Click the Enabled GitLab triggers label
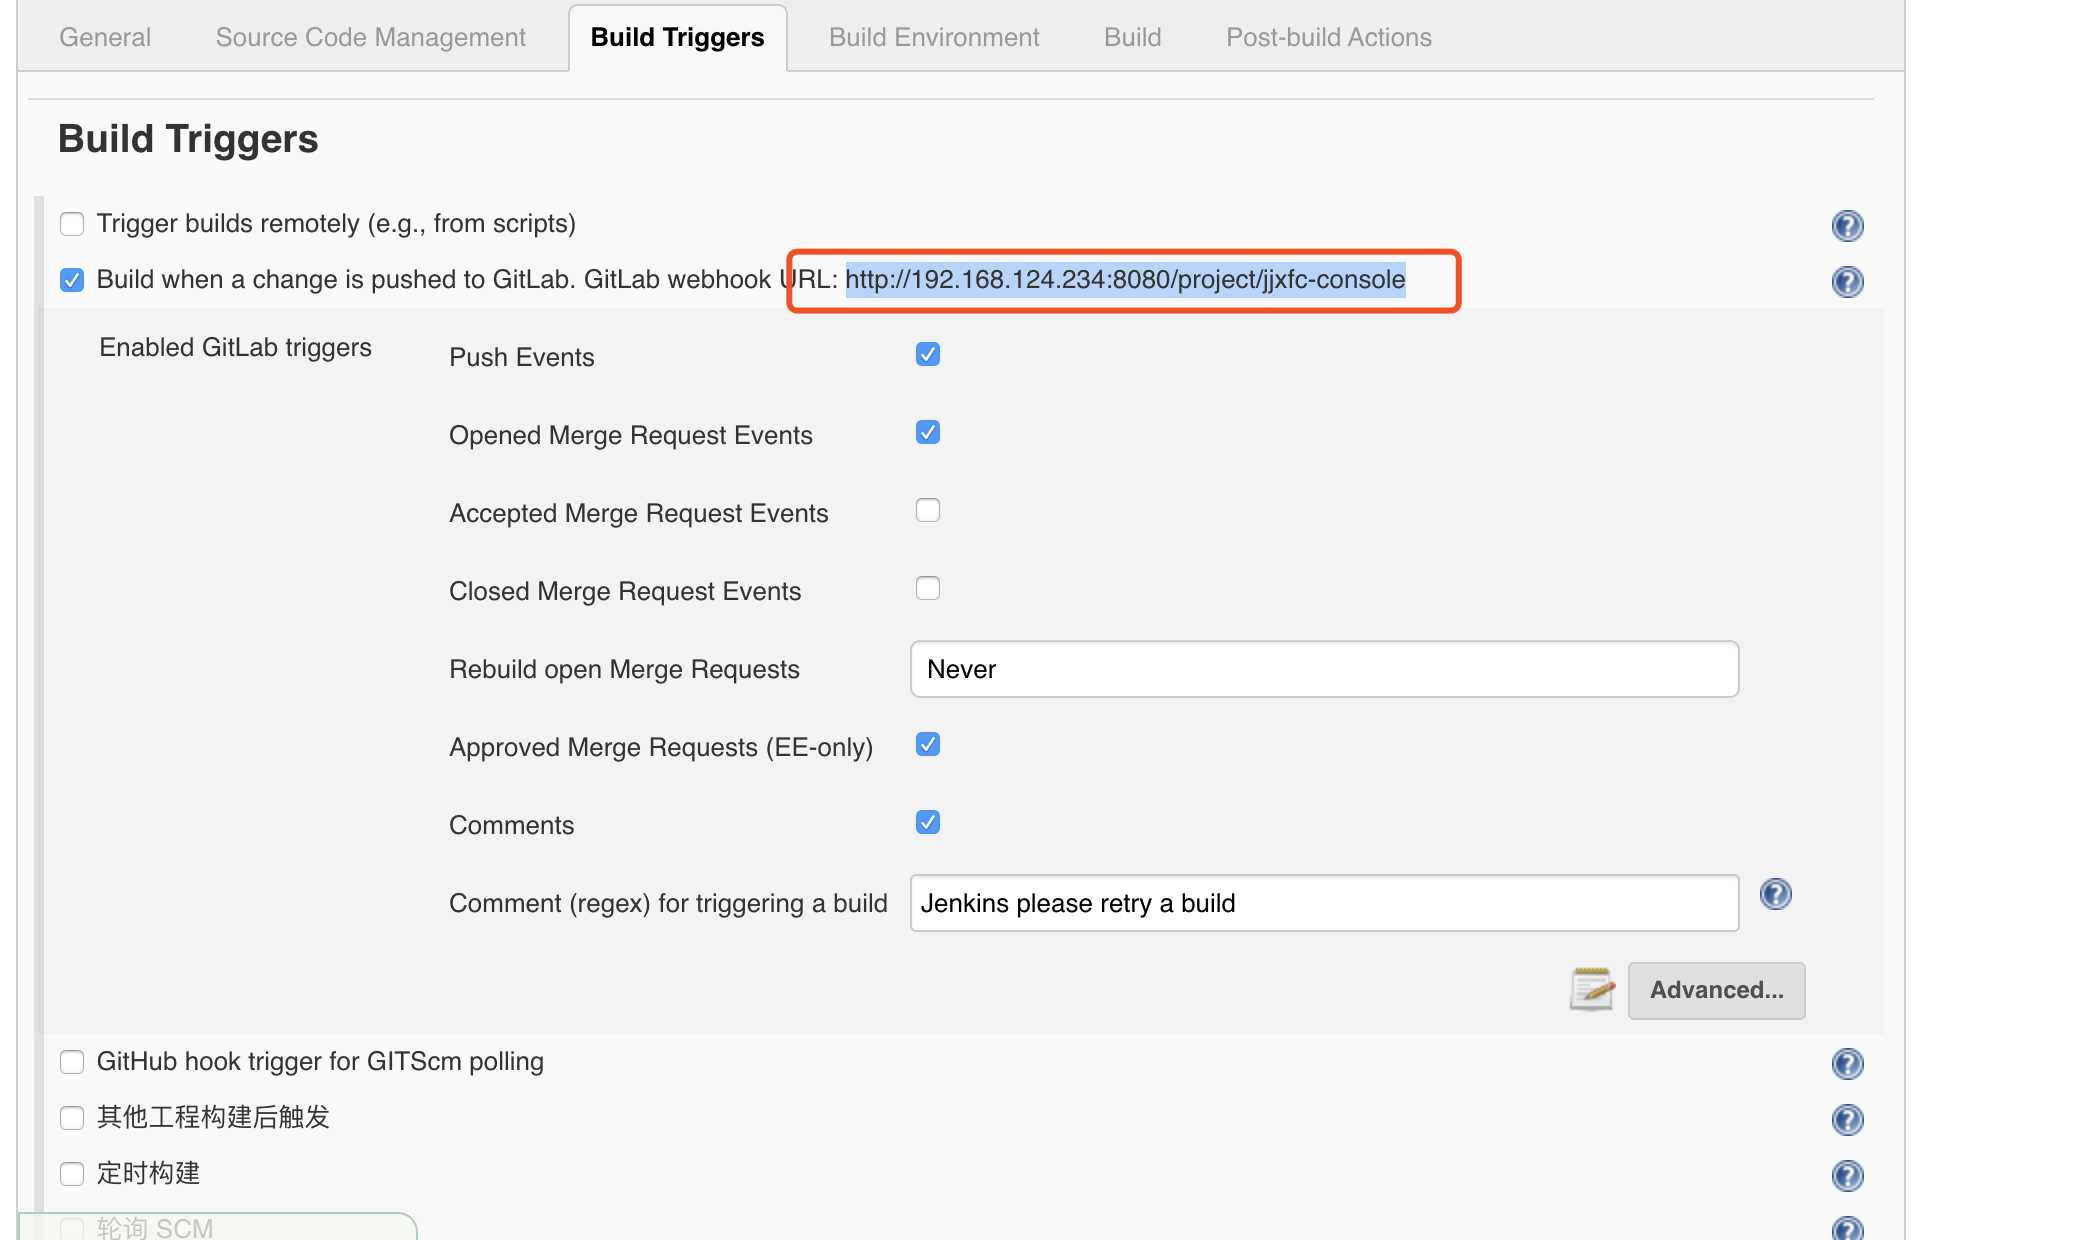 pyautogui.click(x=235, y=347)
